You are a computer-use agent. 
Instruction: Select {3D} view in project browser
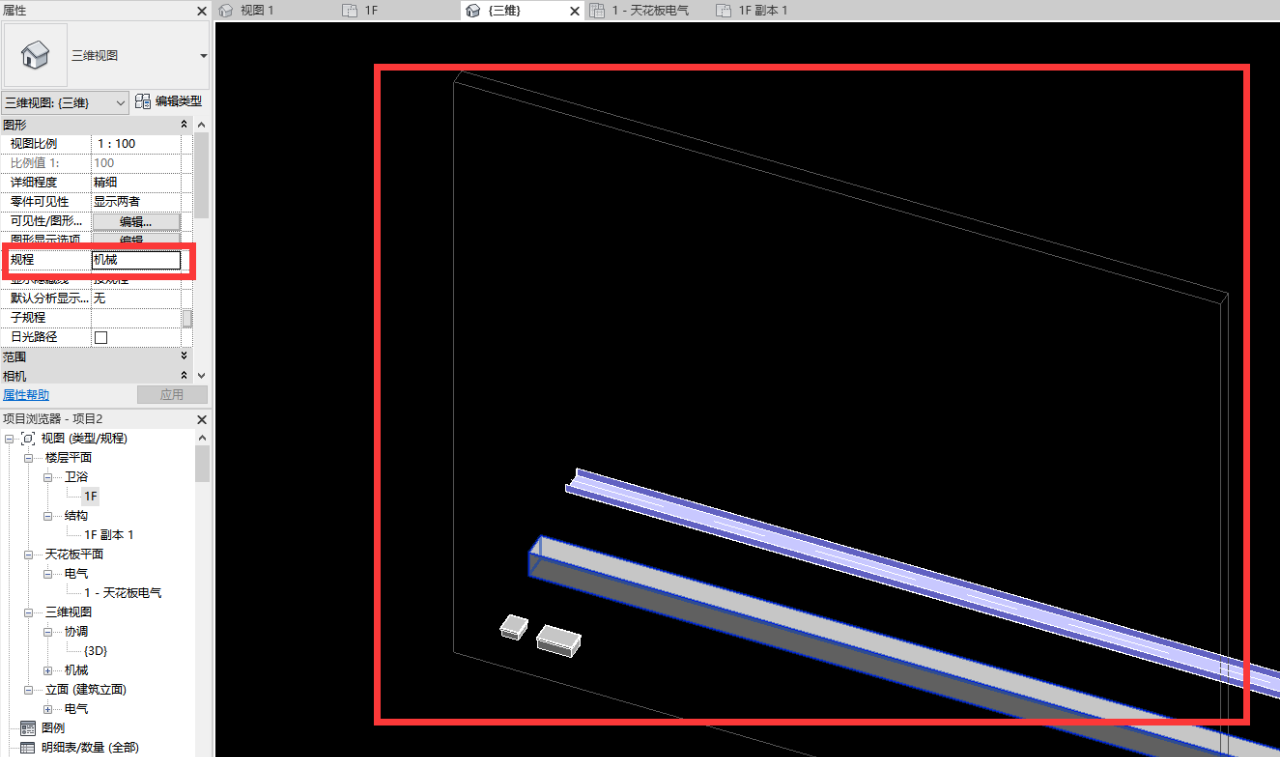point(95,651)
